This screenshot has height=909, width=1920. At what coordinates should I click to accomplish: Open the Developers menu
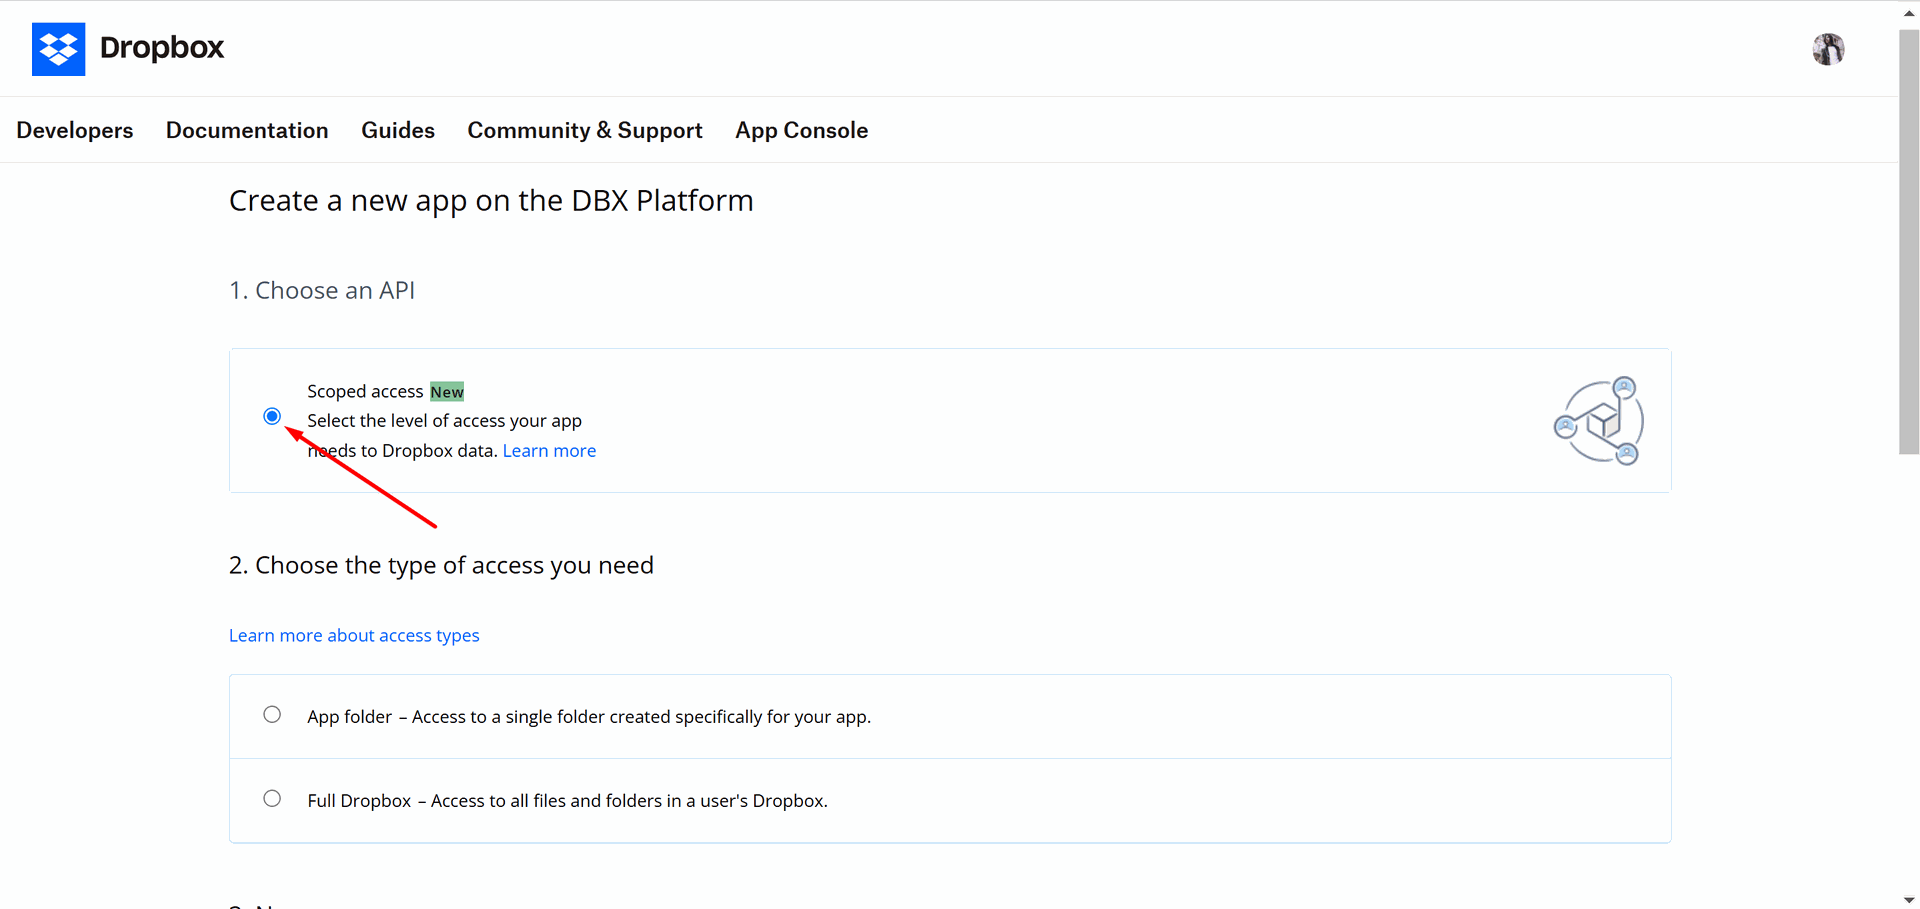click(x=75, y=130)
